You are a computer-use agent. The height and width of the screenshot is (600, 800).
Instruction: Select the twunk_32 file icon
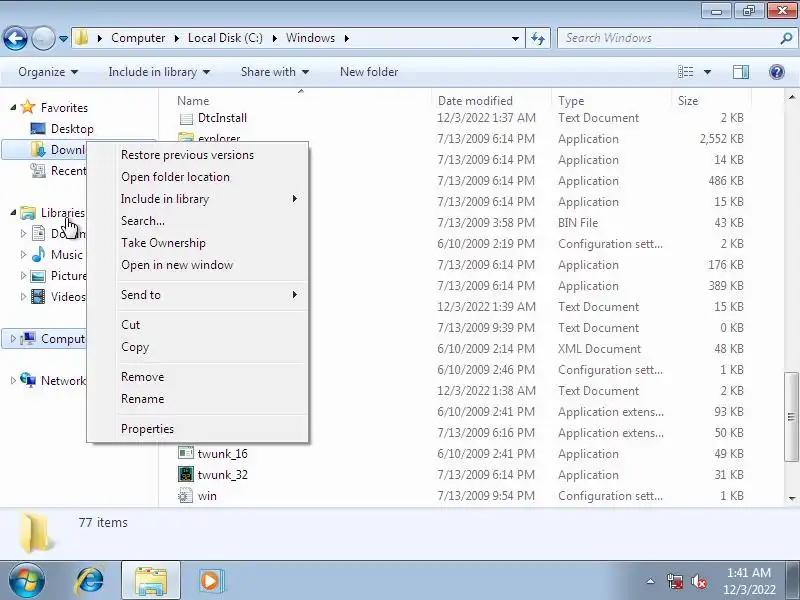click(x=186, y=474)
